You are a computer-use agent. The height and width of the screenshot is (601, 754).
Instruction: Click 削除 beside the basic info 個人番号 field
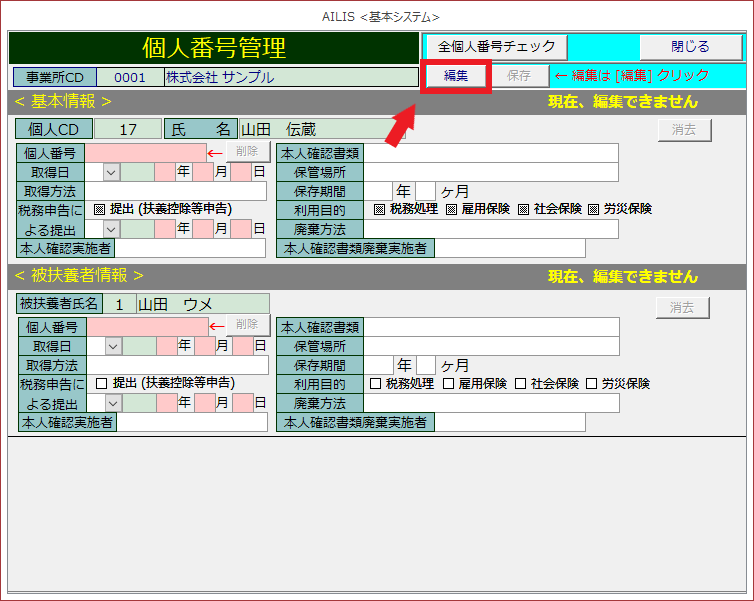[246, 152]
